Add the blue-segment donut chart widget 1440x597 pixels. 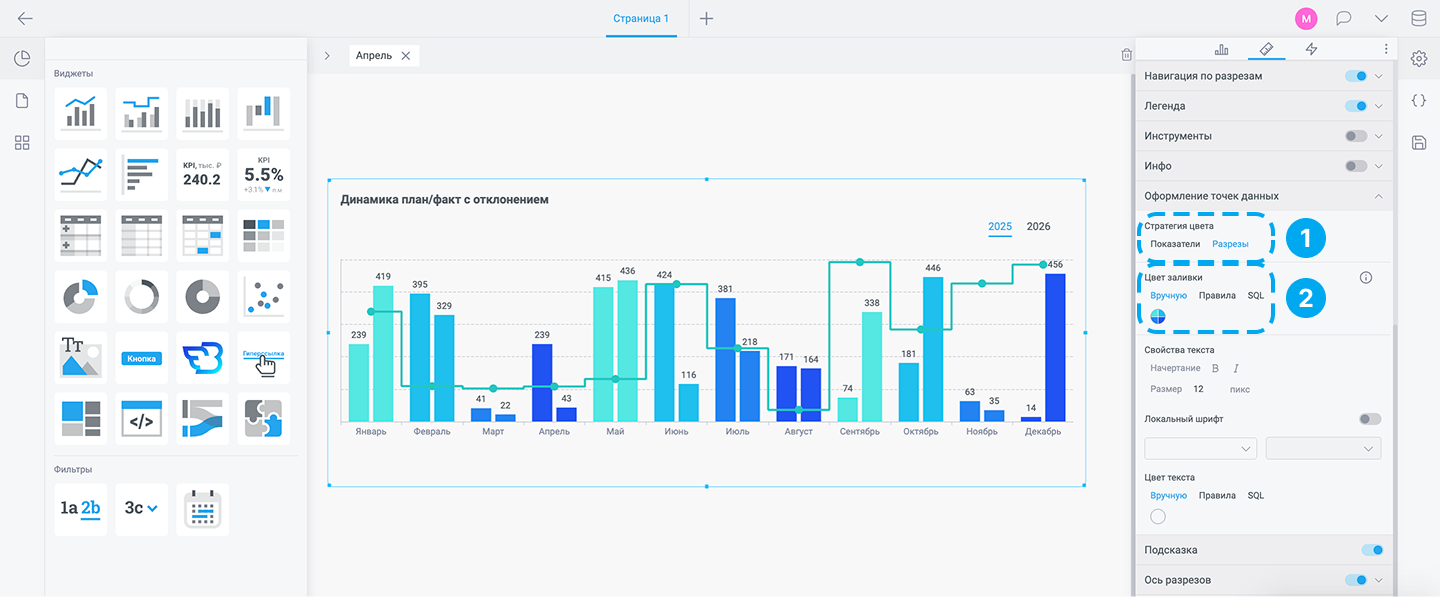pos(81,296)
